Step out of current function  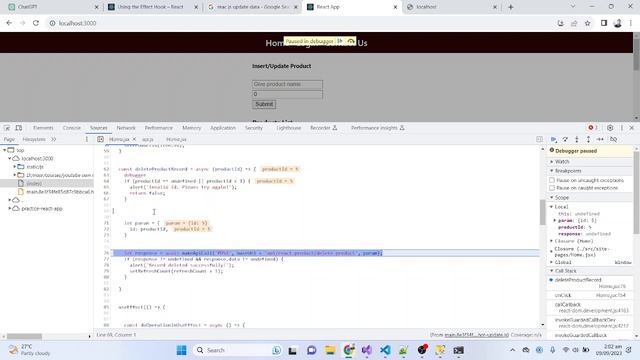588,140
